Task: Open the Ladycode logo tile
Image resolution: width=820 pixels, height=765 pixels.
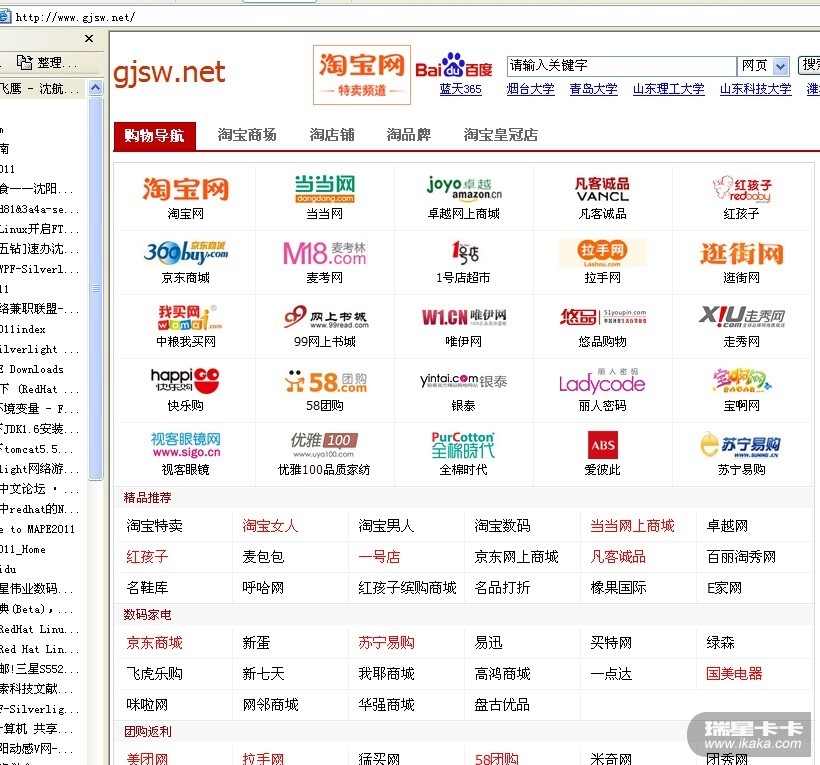Action: 602,382
